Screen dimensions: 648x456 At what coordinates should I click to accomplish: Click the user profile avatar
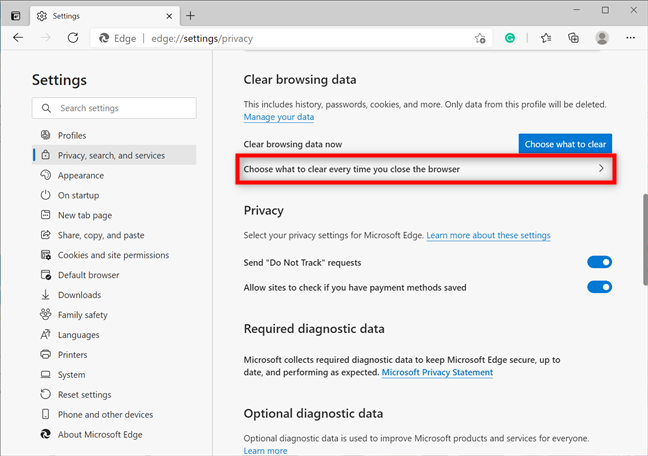tap(602, 38)
